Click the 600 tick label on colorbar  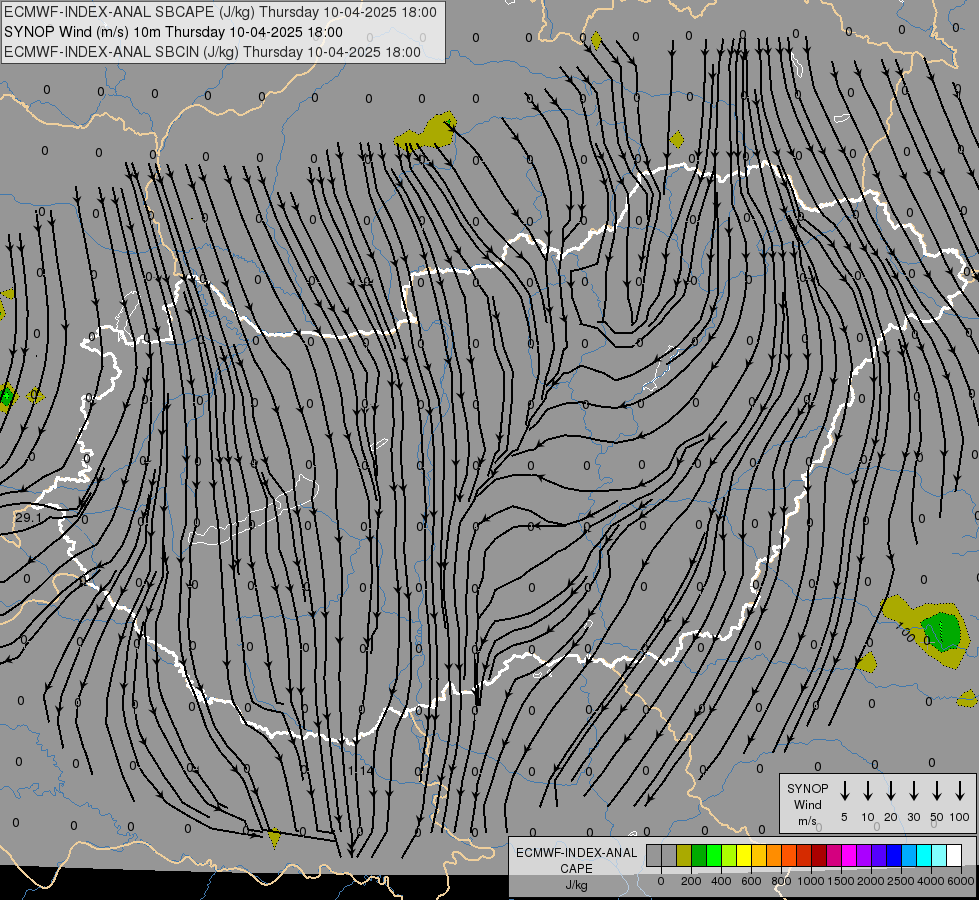pyautogui.click(x=751, y=881)
